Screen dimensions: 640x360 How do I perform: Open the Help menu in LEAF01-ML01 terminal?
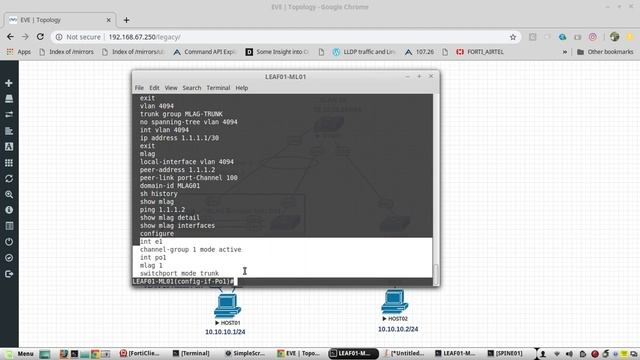[x=242, y=88]
